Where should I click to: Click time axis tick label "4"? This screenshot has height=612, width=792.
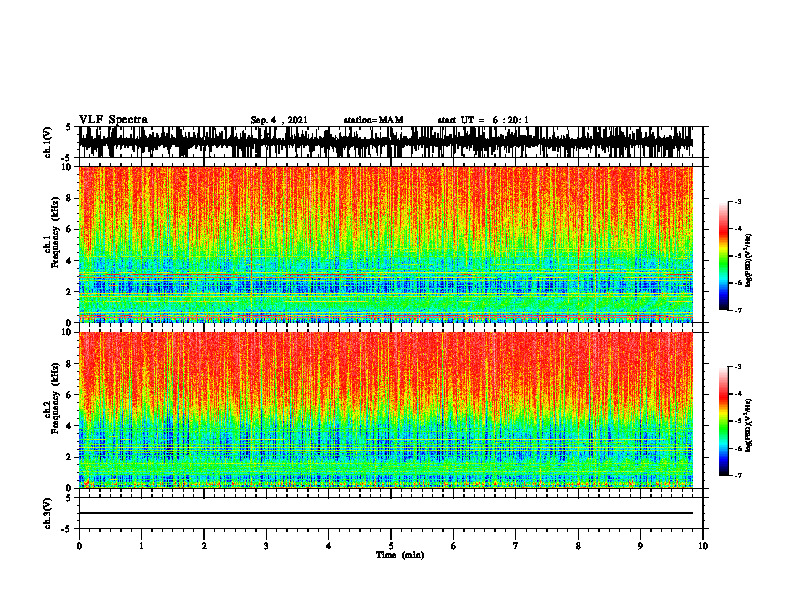329,546
